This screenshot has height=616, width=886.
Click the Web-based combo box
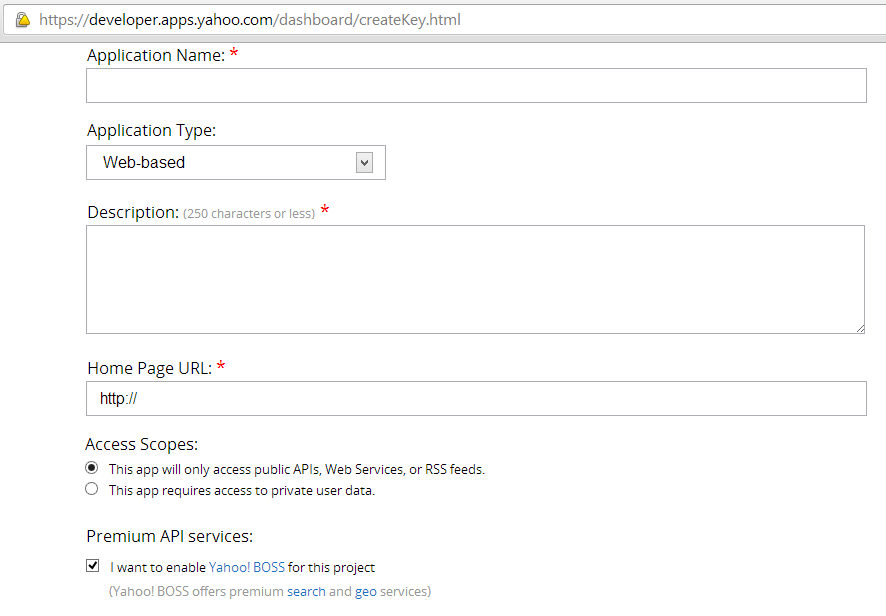pos(236,163)
